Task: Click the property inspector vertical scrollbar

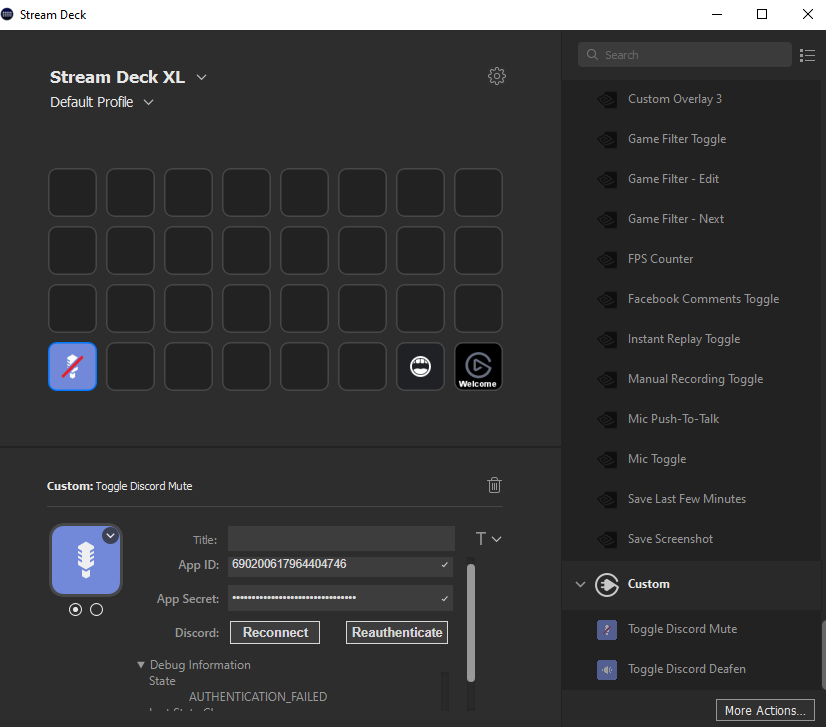Action: tap(471, 623)
